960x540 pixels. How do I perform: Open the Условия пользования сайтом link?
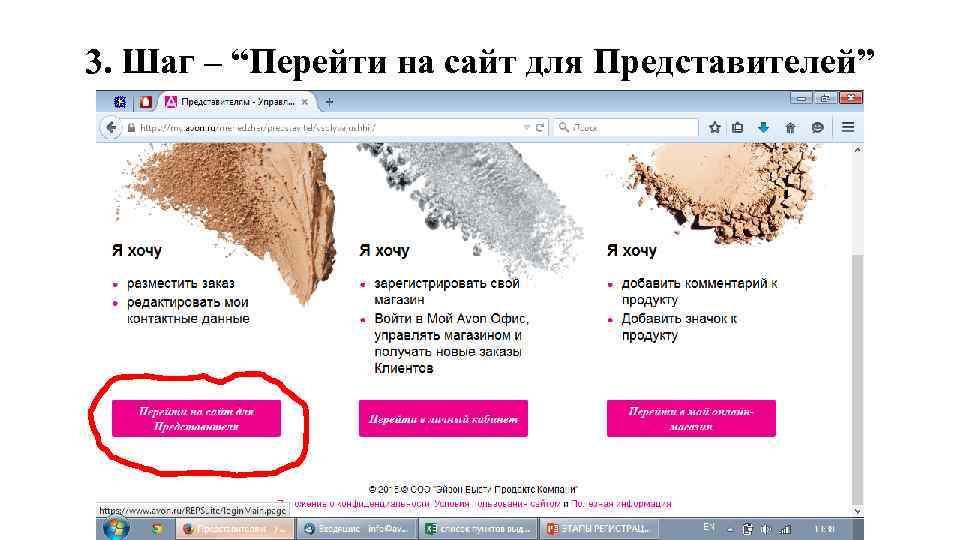coord(497,504)
